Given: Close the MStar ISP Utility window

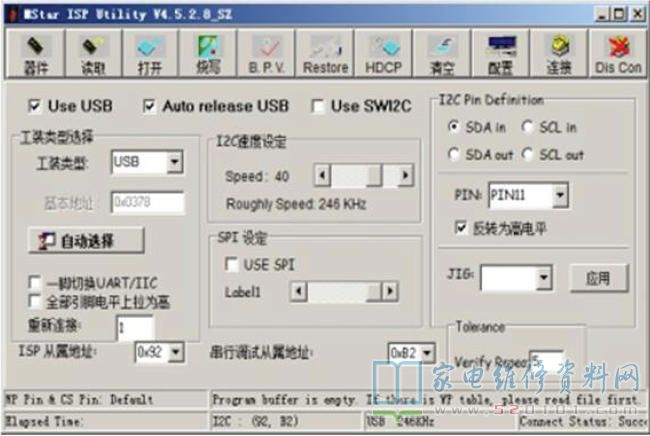Looking at the screenshot, I should (x=637, y=15).
